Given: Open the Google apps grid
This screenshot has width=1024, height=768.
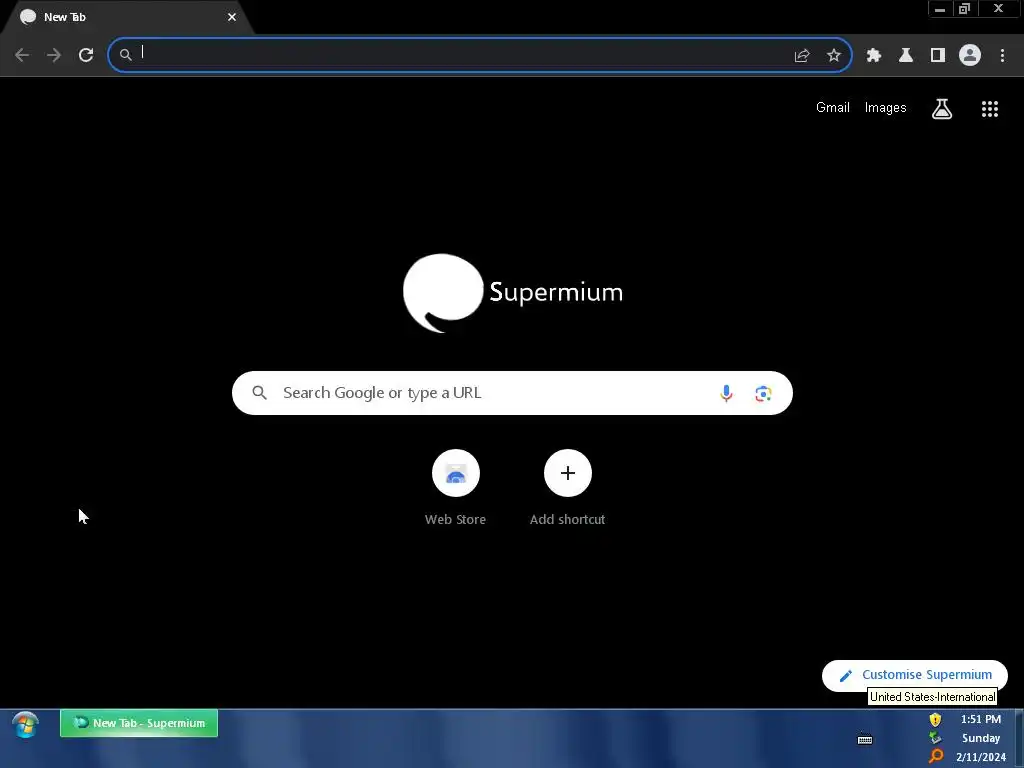Looking at the screenshot, I should [x=990, y=109].
